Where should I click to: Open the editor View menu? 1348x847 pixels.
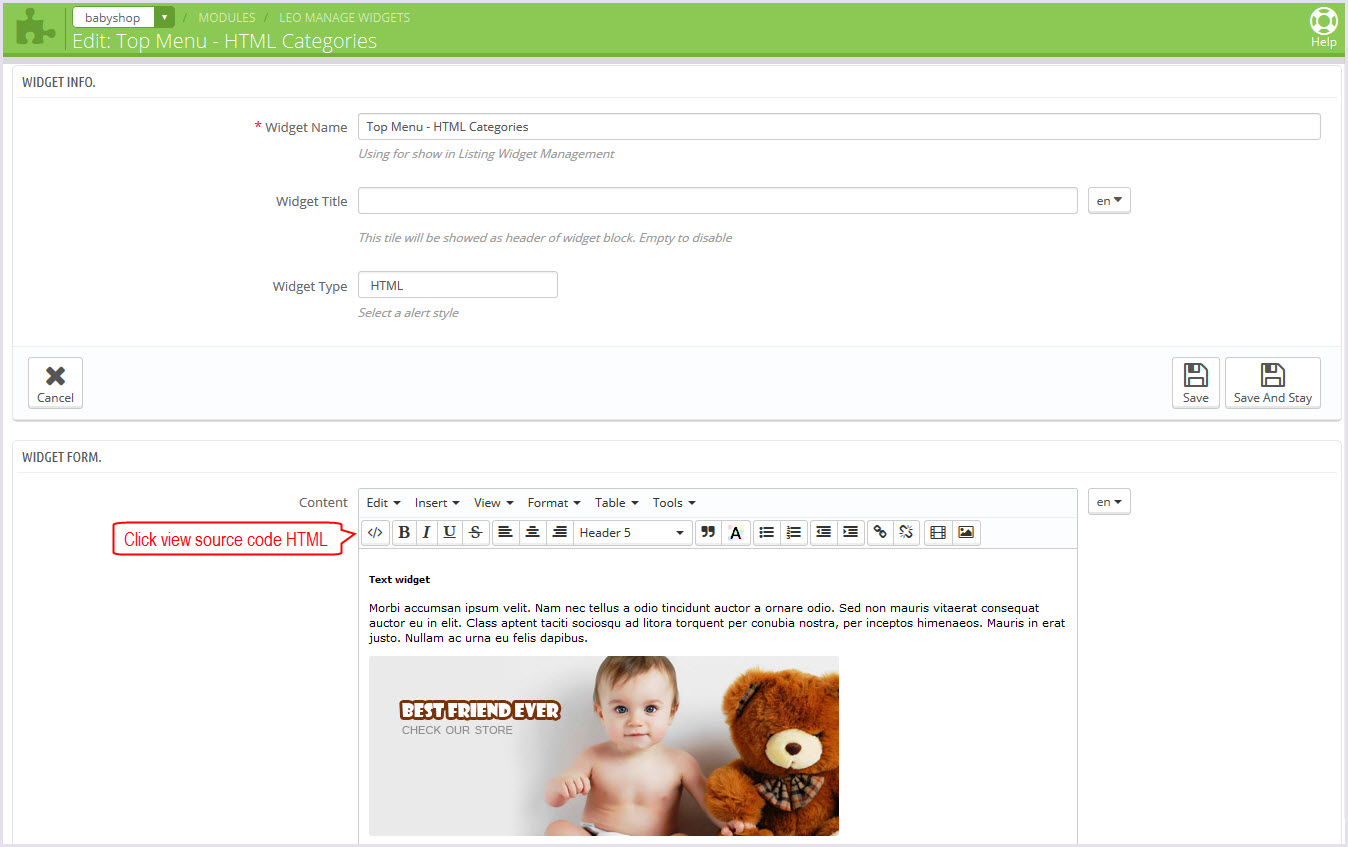click(494, 503)
